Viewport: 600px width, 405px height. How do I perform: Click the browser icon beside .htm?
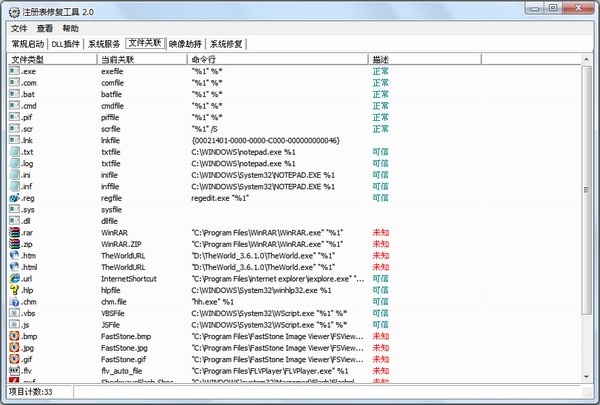point(13,255)
